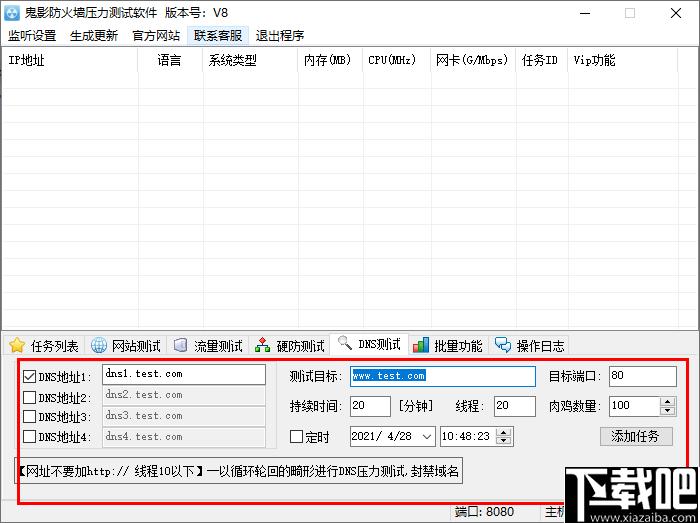Click the bar chart icon of 批量功能 tab
Viewport: 700px width, 523px height.
(x=421, y=345)
